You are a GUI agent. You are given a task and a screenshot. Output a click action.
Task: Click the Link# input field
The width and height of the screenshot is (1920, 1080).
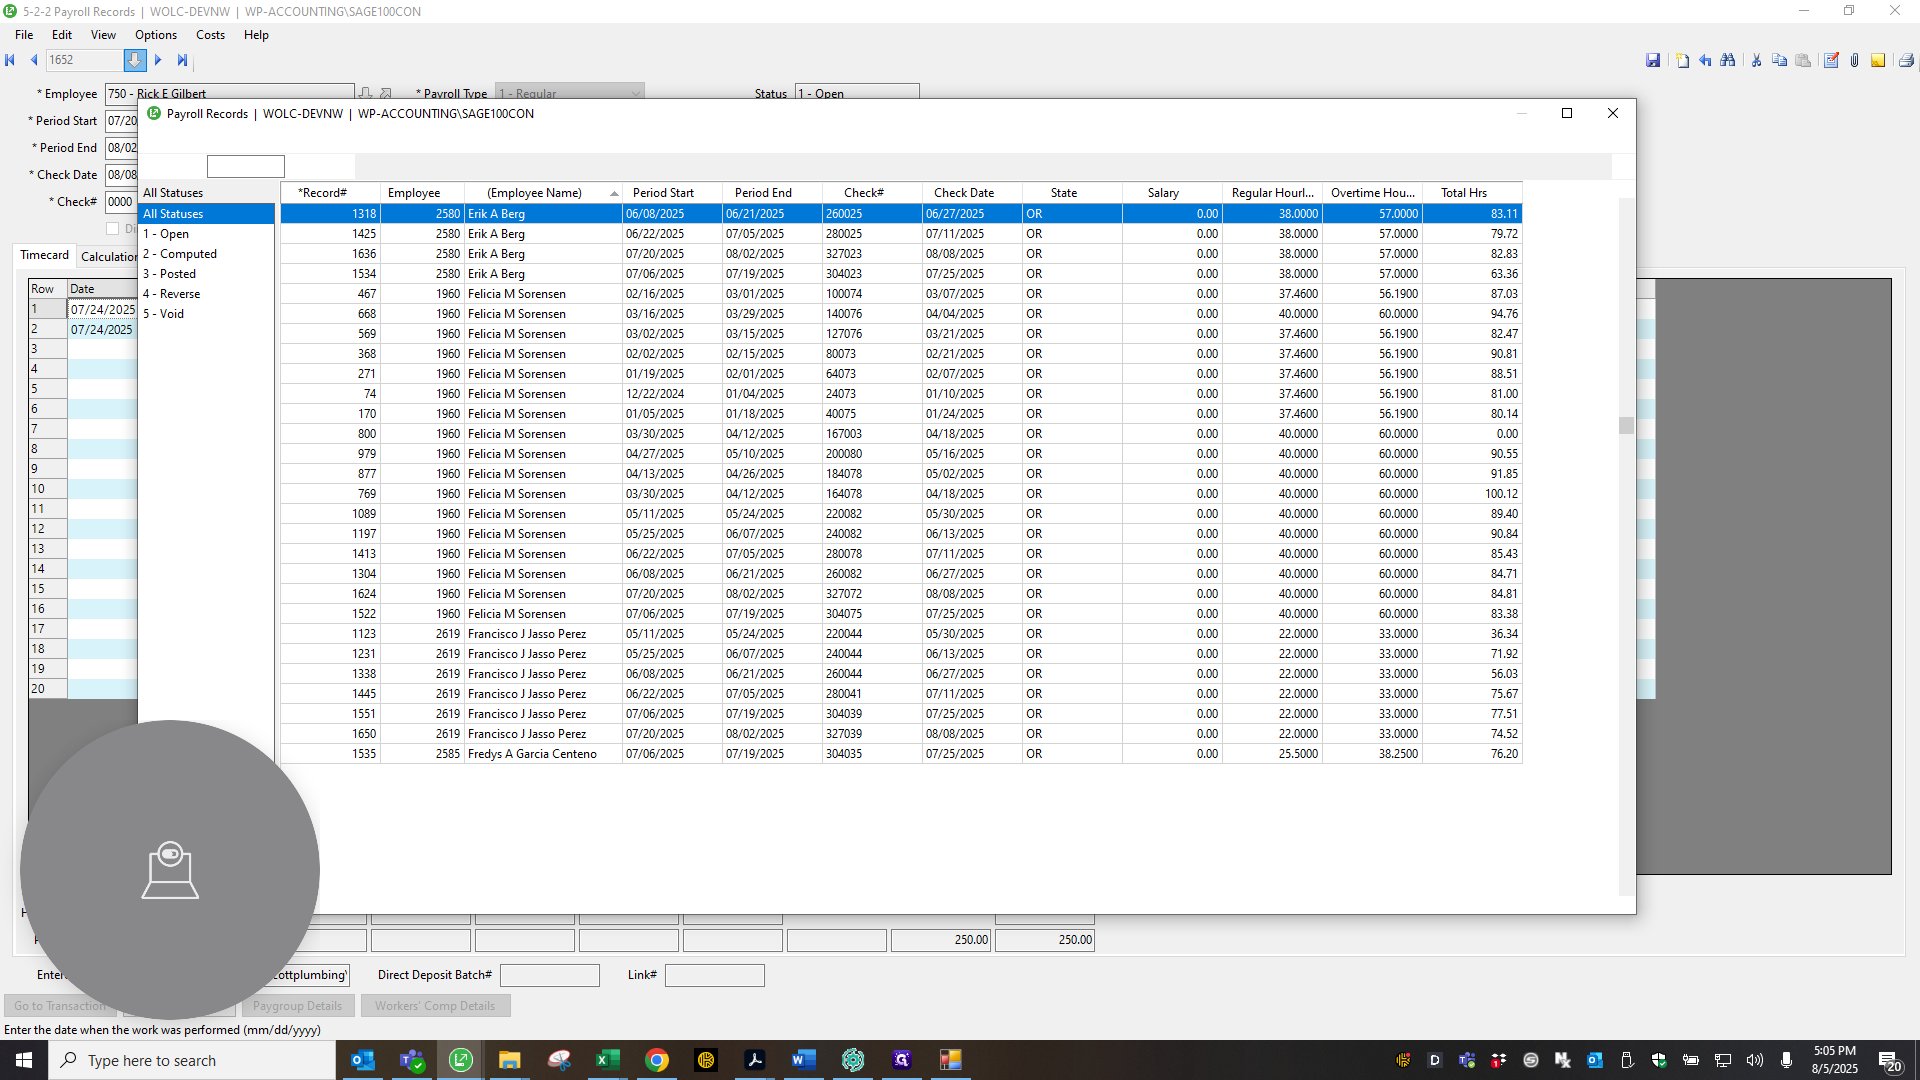(714, 975)
